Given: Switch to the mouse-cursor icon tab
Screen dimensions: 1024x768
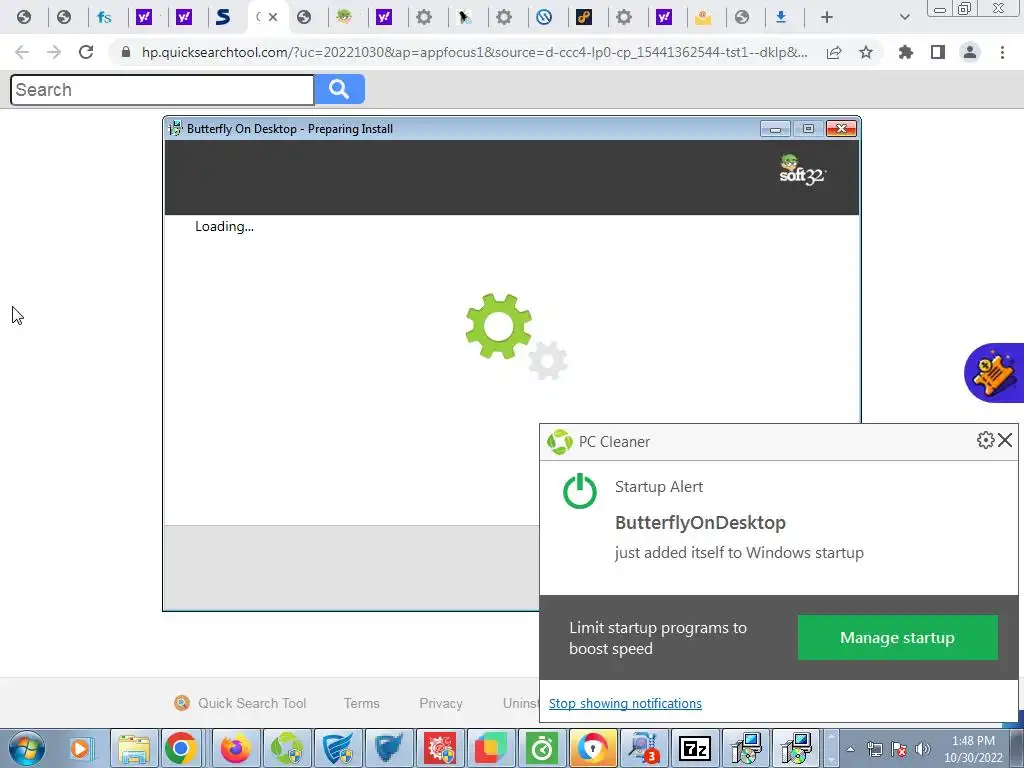Looking at the screenshot, I should 464,17.
